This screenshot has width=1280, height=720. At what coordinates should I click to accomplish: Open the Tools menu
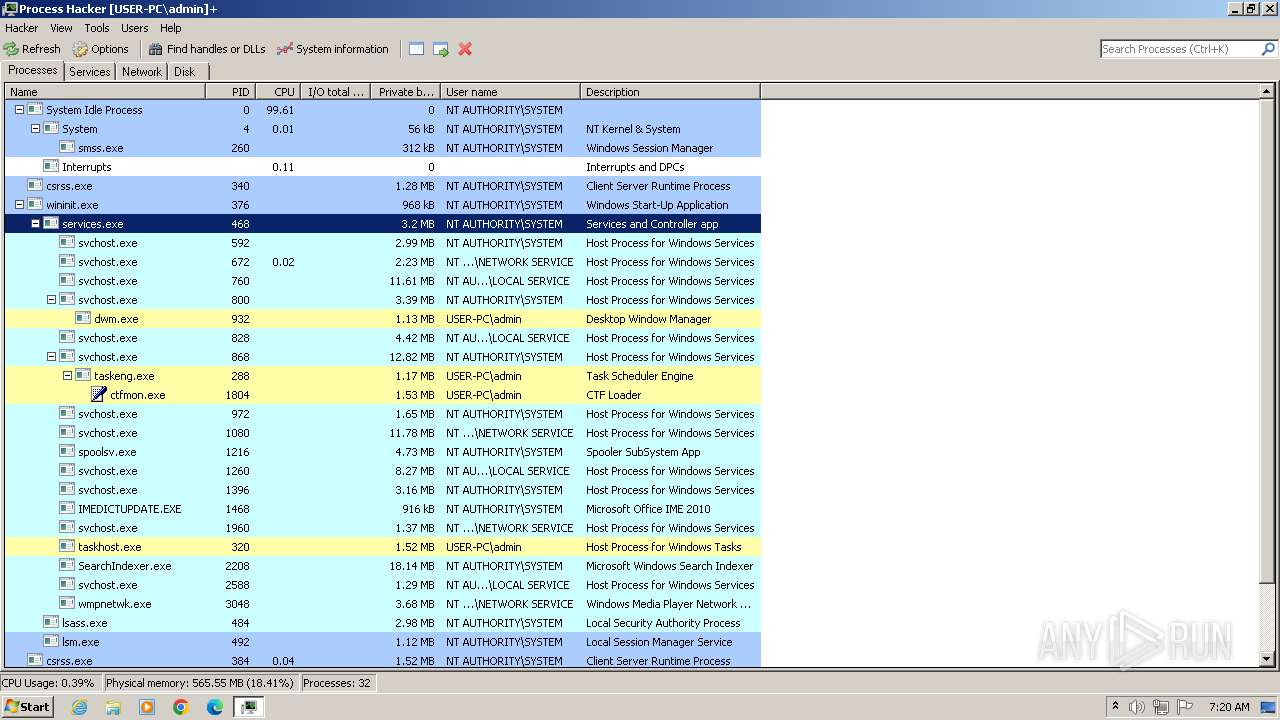[97, 28]
